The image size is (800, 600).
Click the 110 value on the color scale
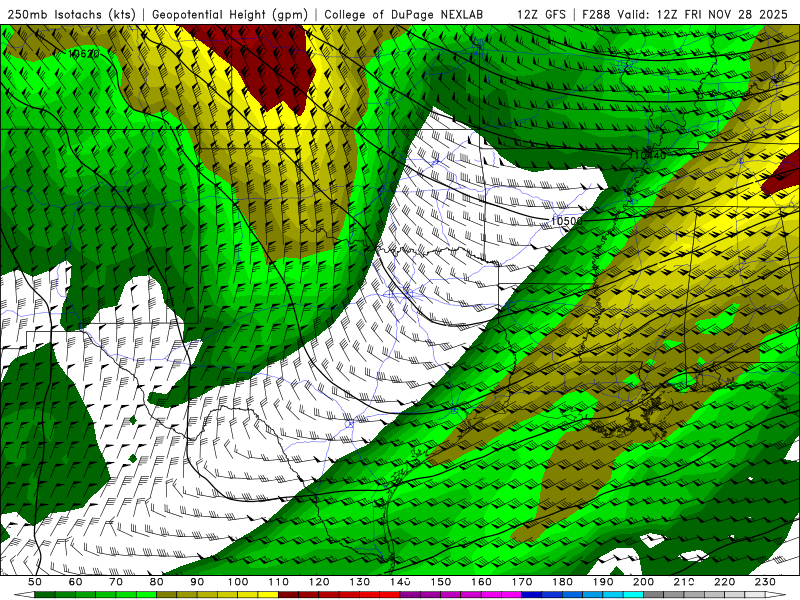click(278, 582)
